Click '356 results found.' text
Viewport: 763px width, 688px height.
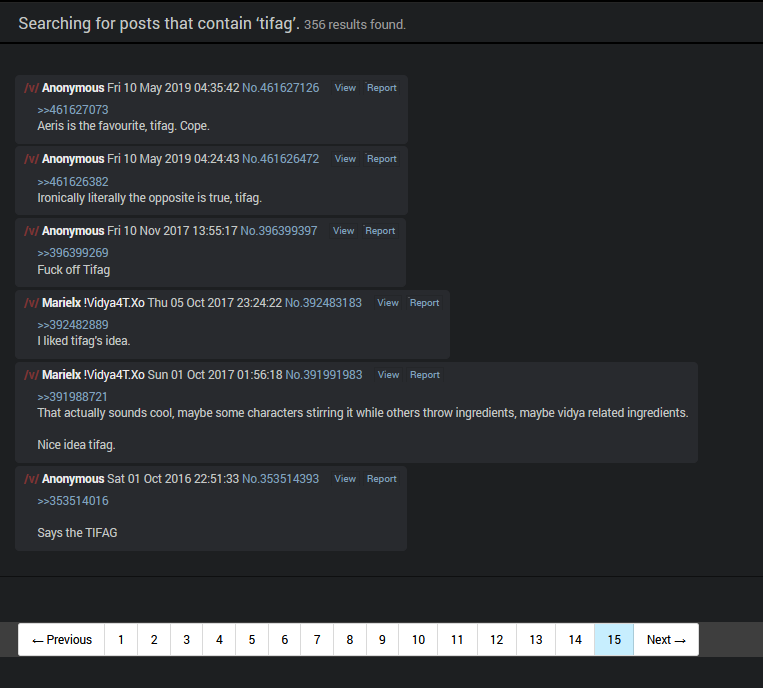click(x=355, y=25)
